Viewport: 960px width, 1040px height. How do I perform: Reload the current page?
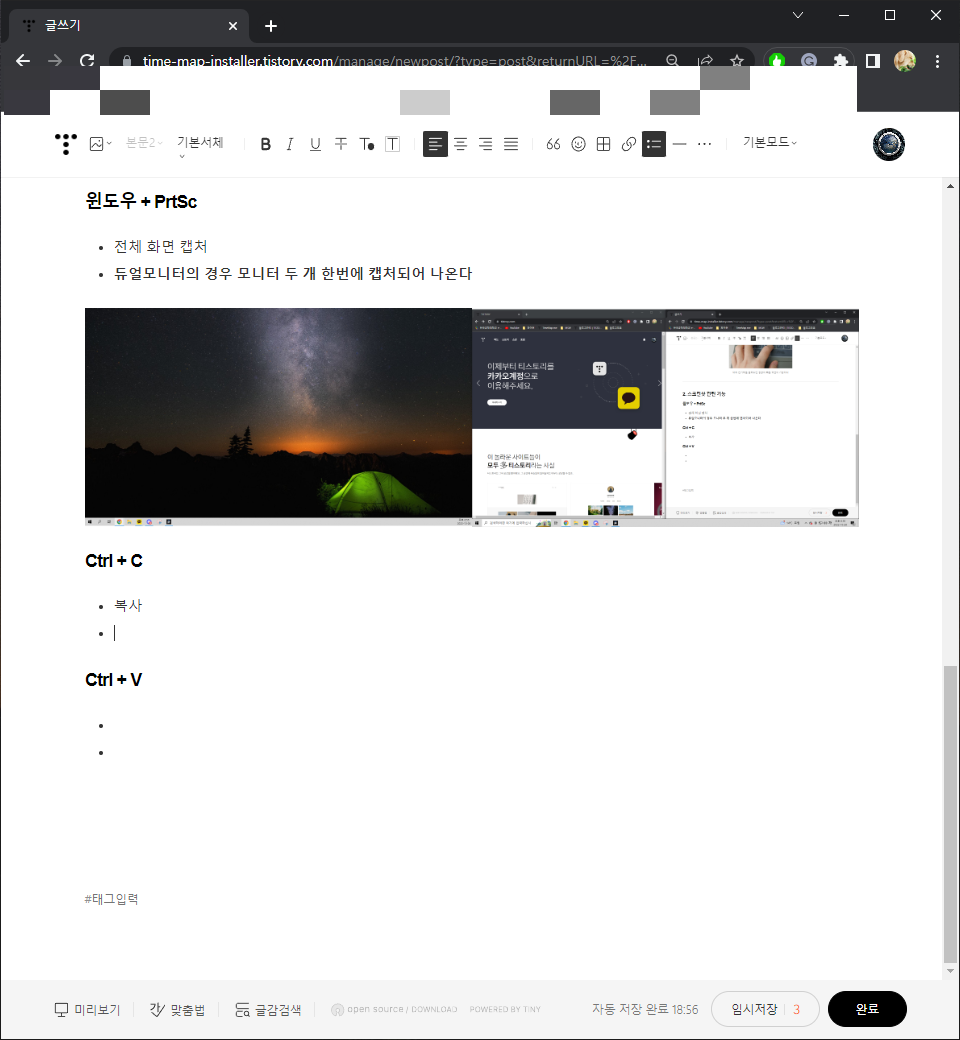tap(87, 60)
